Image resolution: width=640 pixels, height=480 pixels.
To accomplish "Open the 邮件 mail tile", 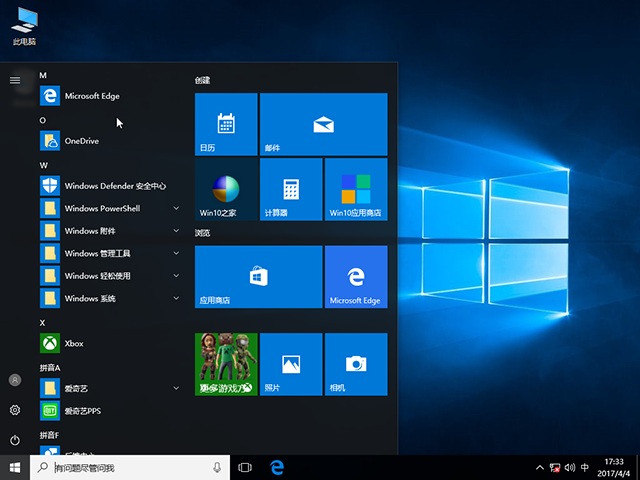I will pos(323,123).
